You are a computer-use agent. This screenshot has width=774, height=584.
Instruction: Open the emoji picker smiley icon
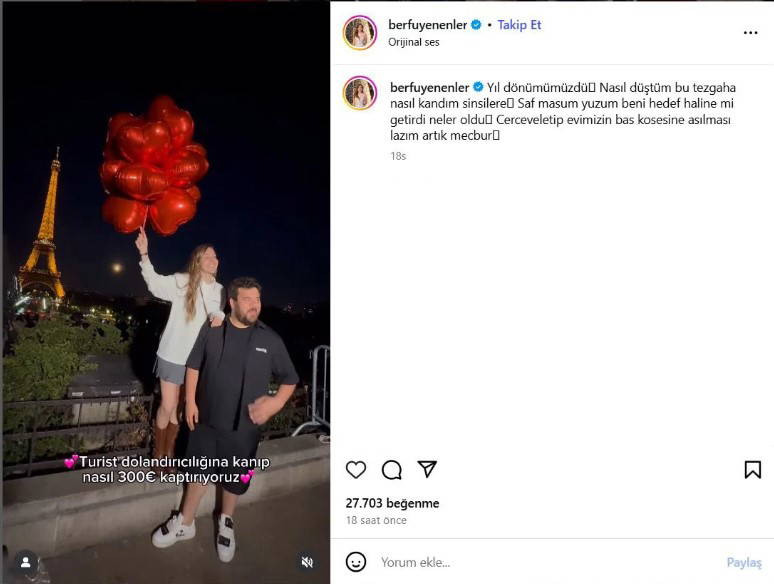(x=356, y=562)
